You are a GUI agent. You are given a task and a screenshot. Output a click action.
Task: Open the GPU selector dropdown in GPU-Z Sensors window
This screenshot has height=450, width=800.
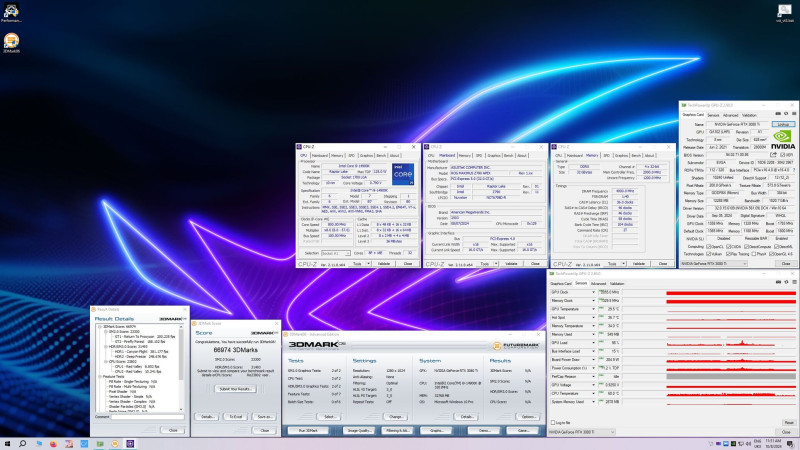click(582, 432)
